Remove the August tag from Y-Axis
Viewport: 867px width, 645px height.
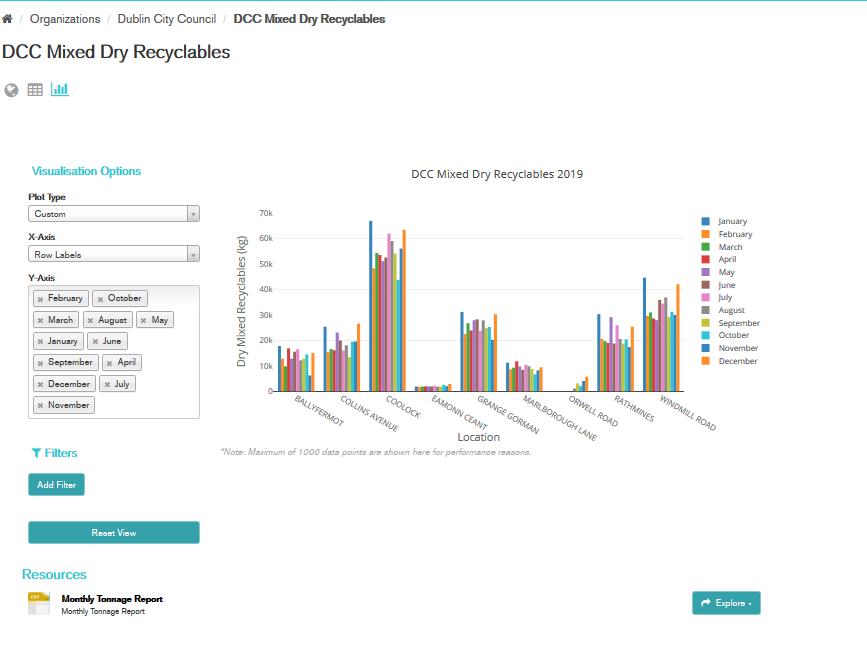pos(89,321)
